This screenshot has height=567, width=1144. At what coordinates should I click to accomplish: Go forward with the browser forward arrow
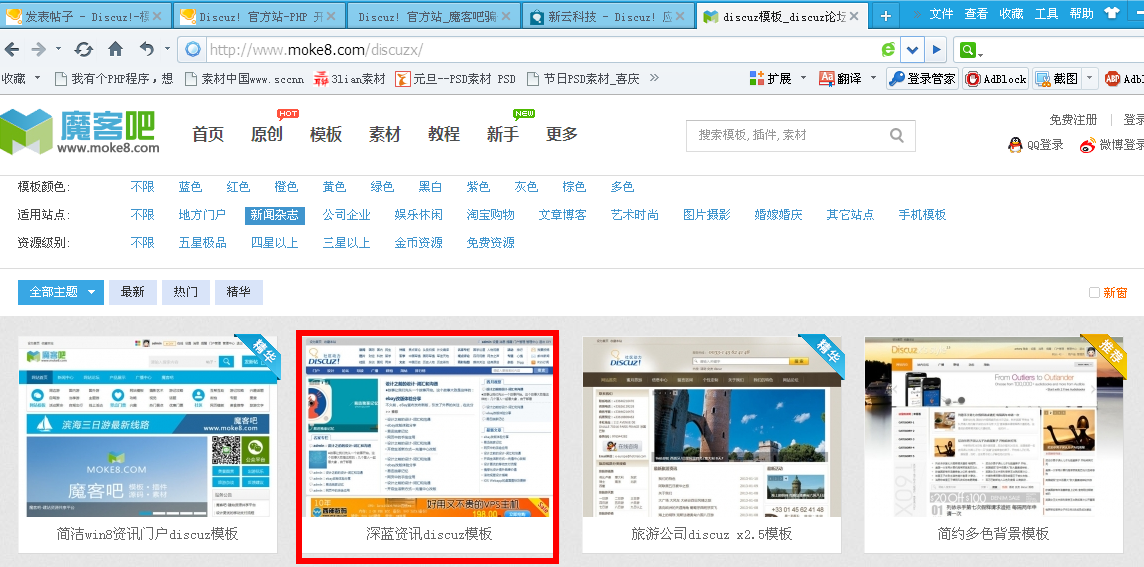pos(39,50)
